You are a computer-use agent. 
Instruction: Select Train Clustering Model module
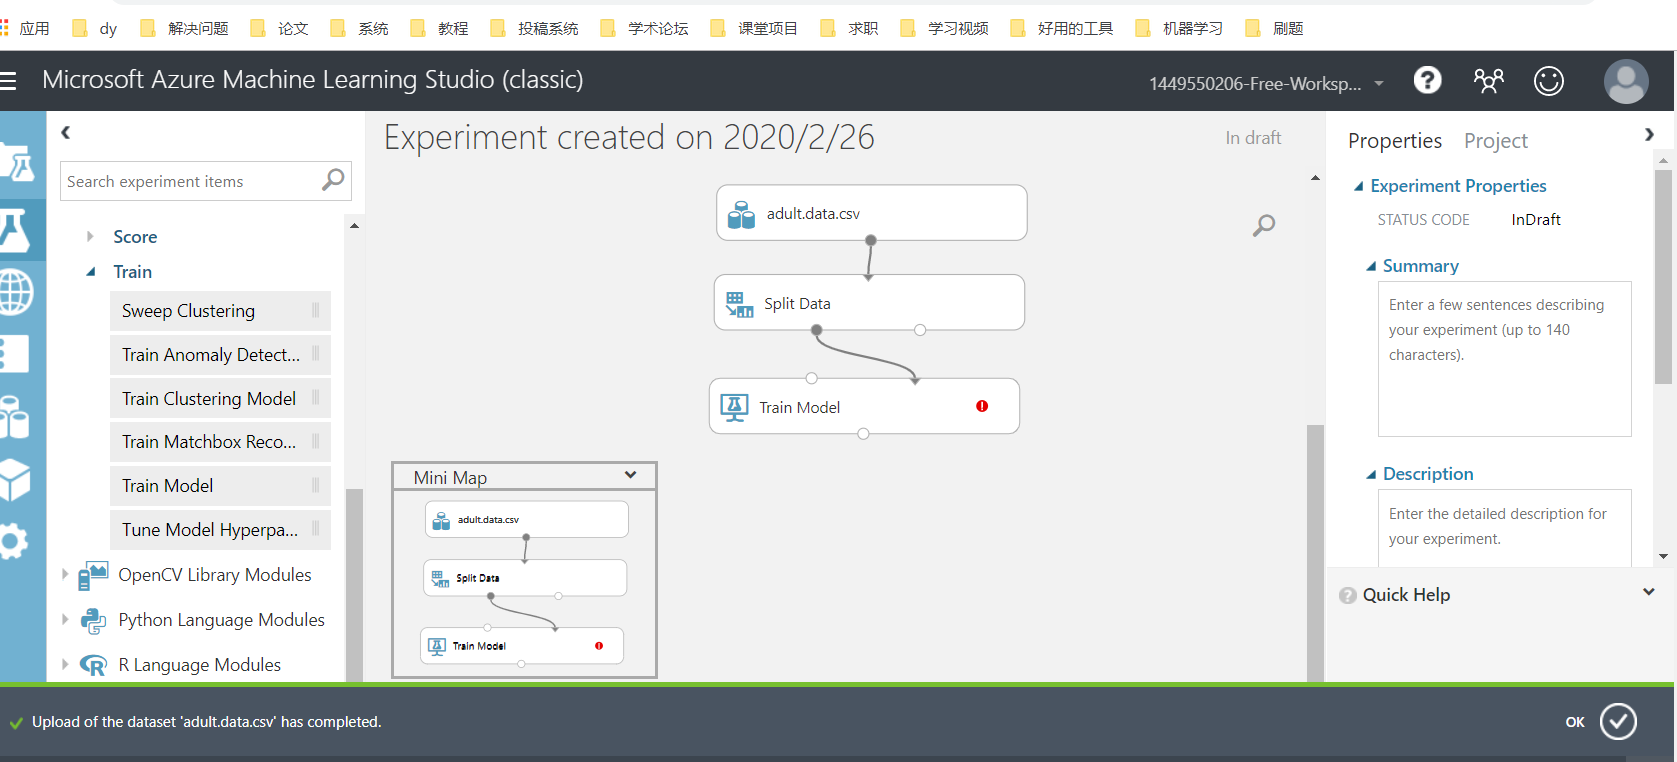(220, 399)
